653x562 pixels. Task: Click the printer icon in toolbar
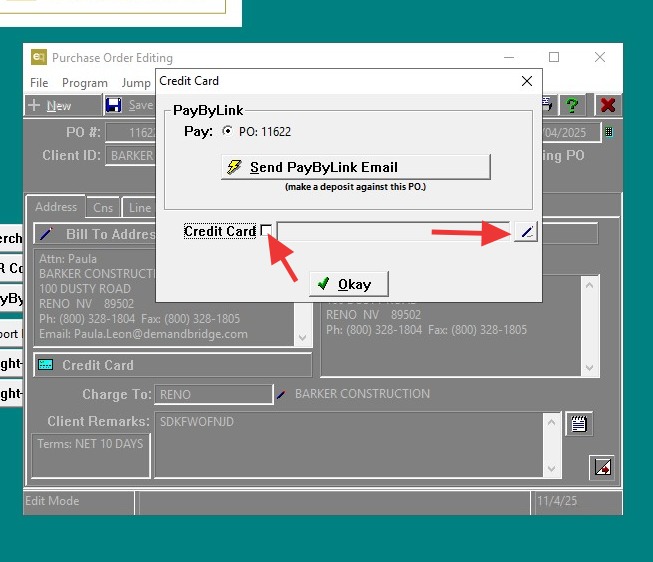click(546, 105)
